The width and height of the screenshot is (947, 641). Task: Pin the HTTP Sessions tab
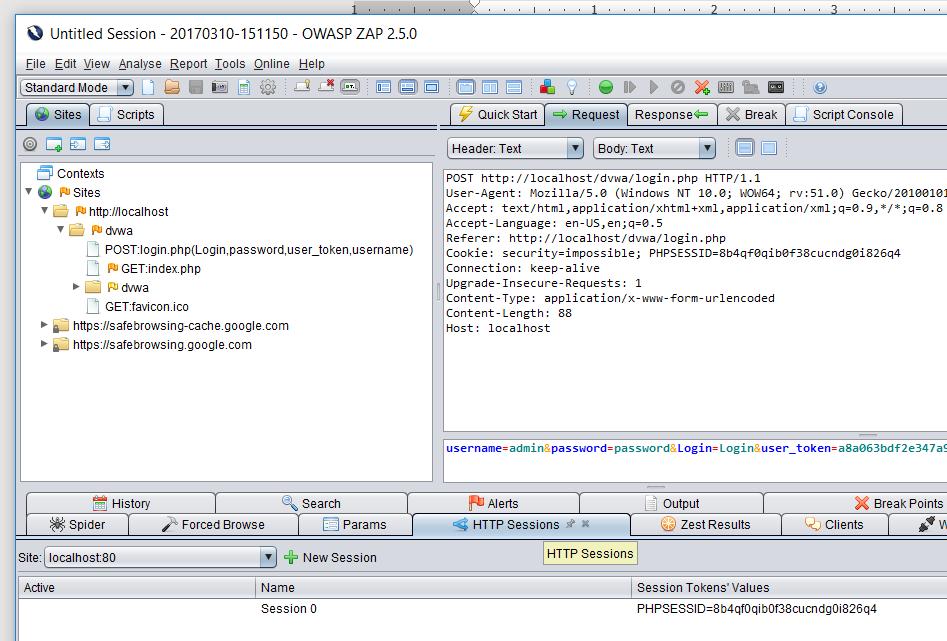point(571,524)
